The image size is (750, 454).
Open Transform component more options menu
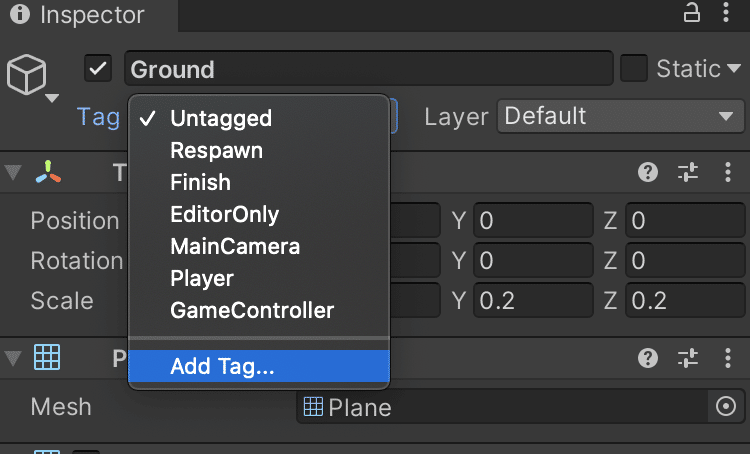pyautogui.click(x=727, y=172)
